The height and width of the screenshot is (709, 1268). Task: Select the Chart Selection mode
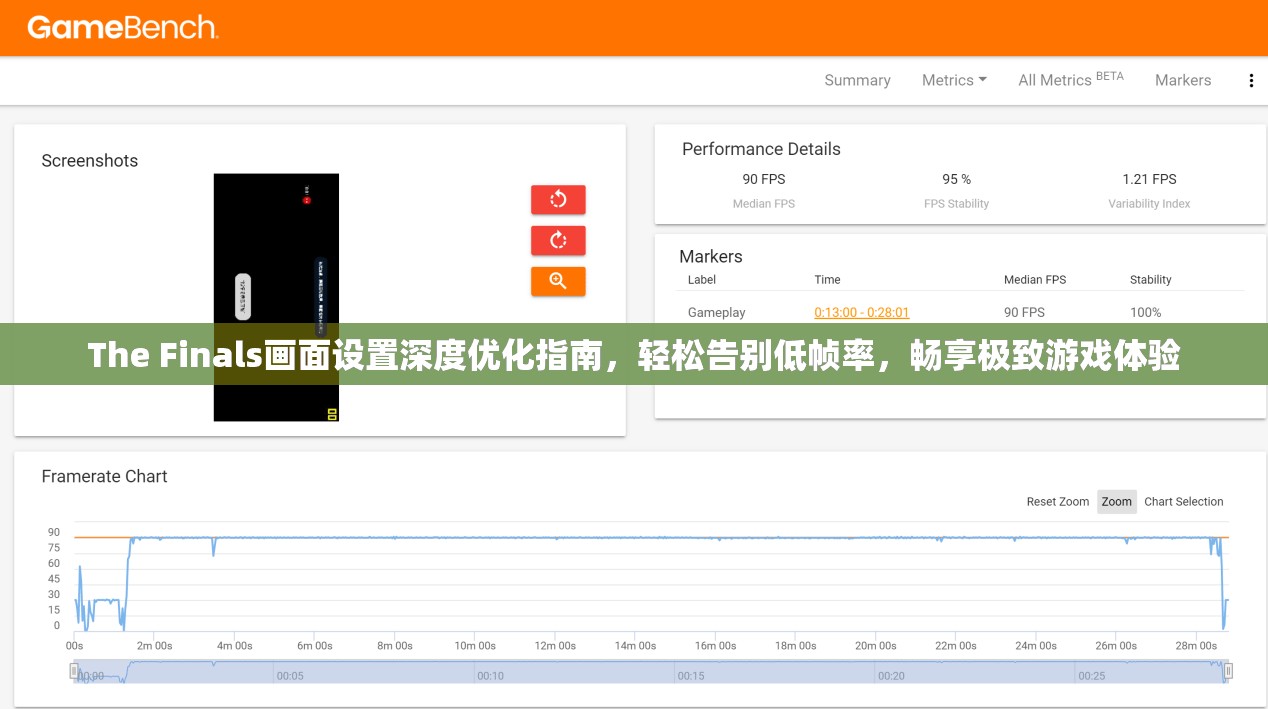coord(1184,502)
